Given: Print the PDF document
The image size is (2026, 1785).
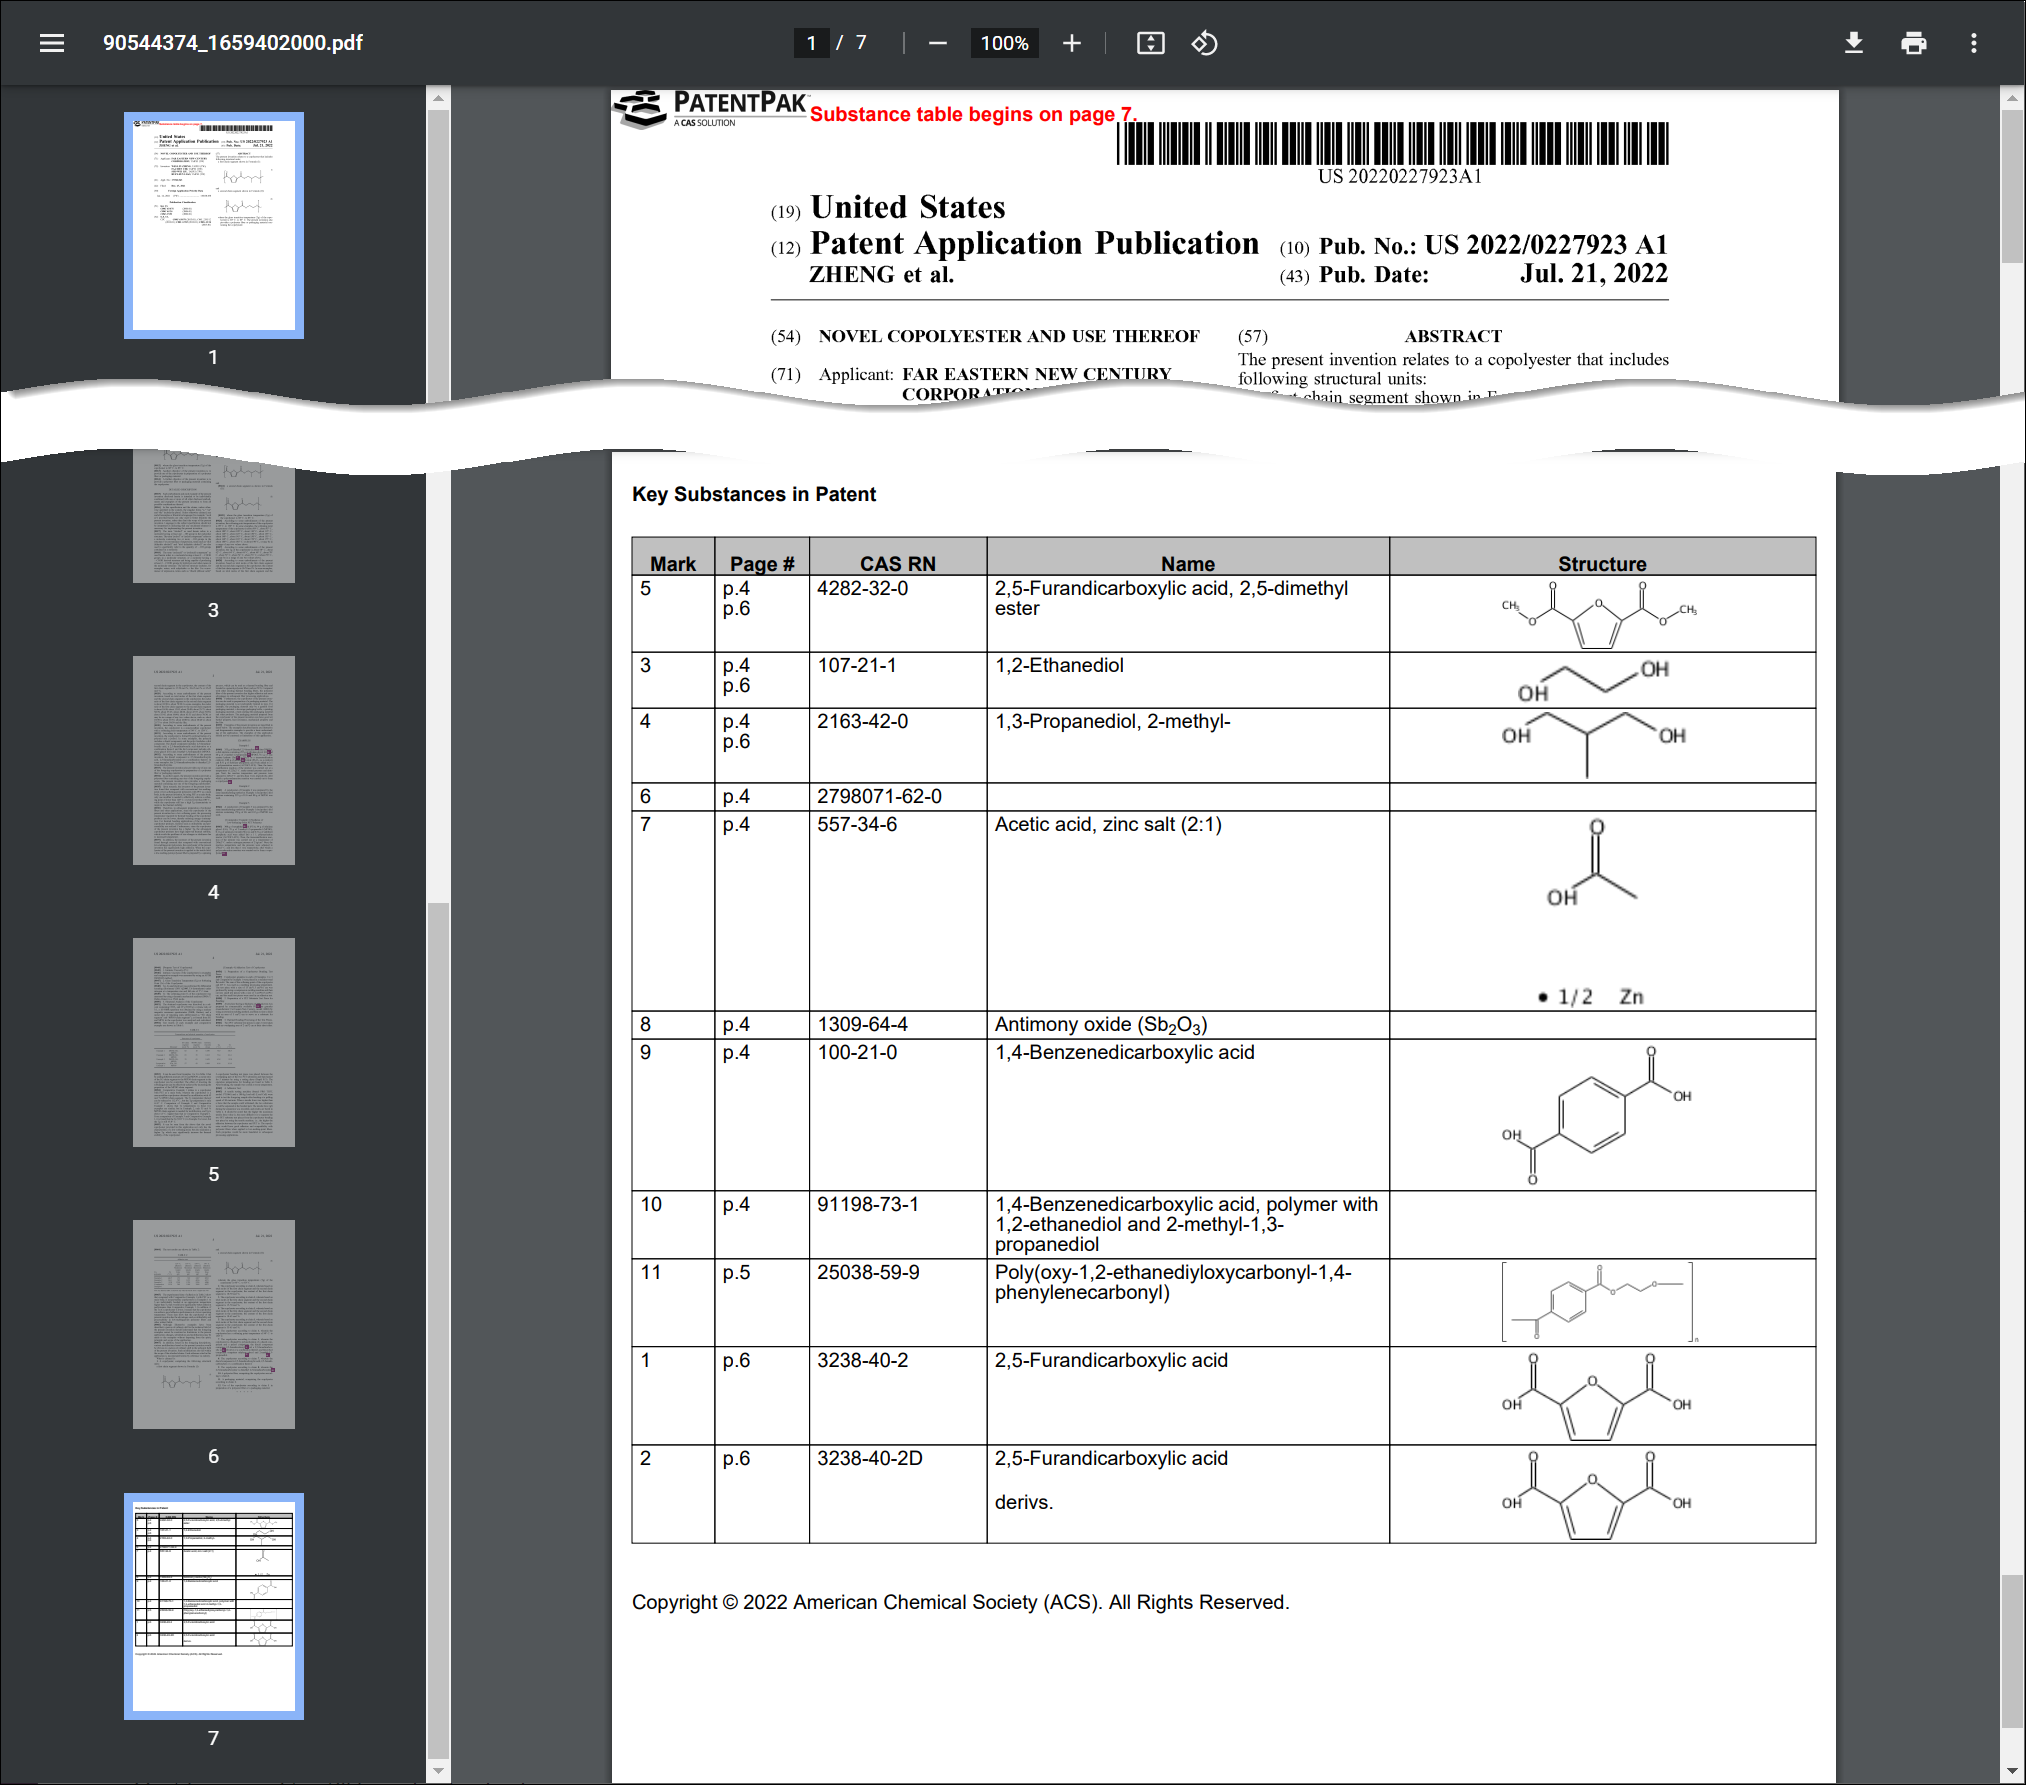Looking at the screenshot, I should click(1913, 43).
